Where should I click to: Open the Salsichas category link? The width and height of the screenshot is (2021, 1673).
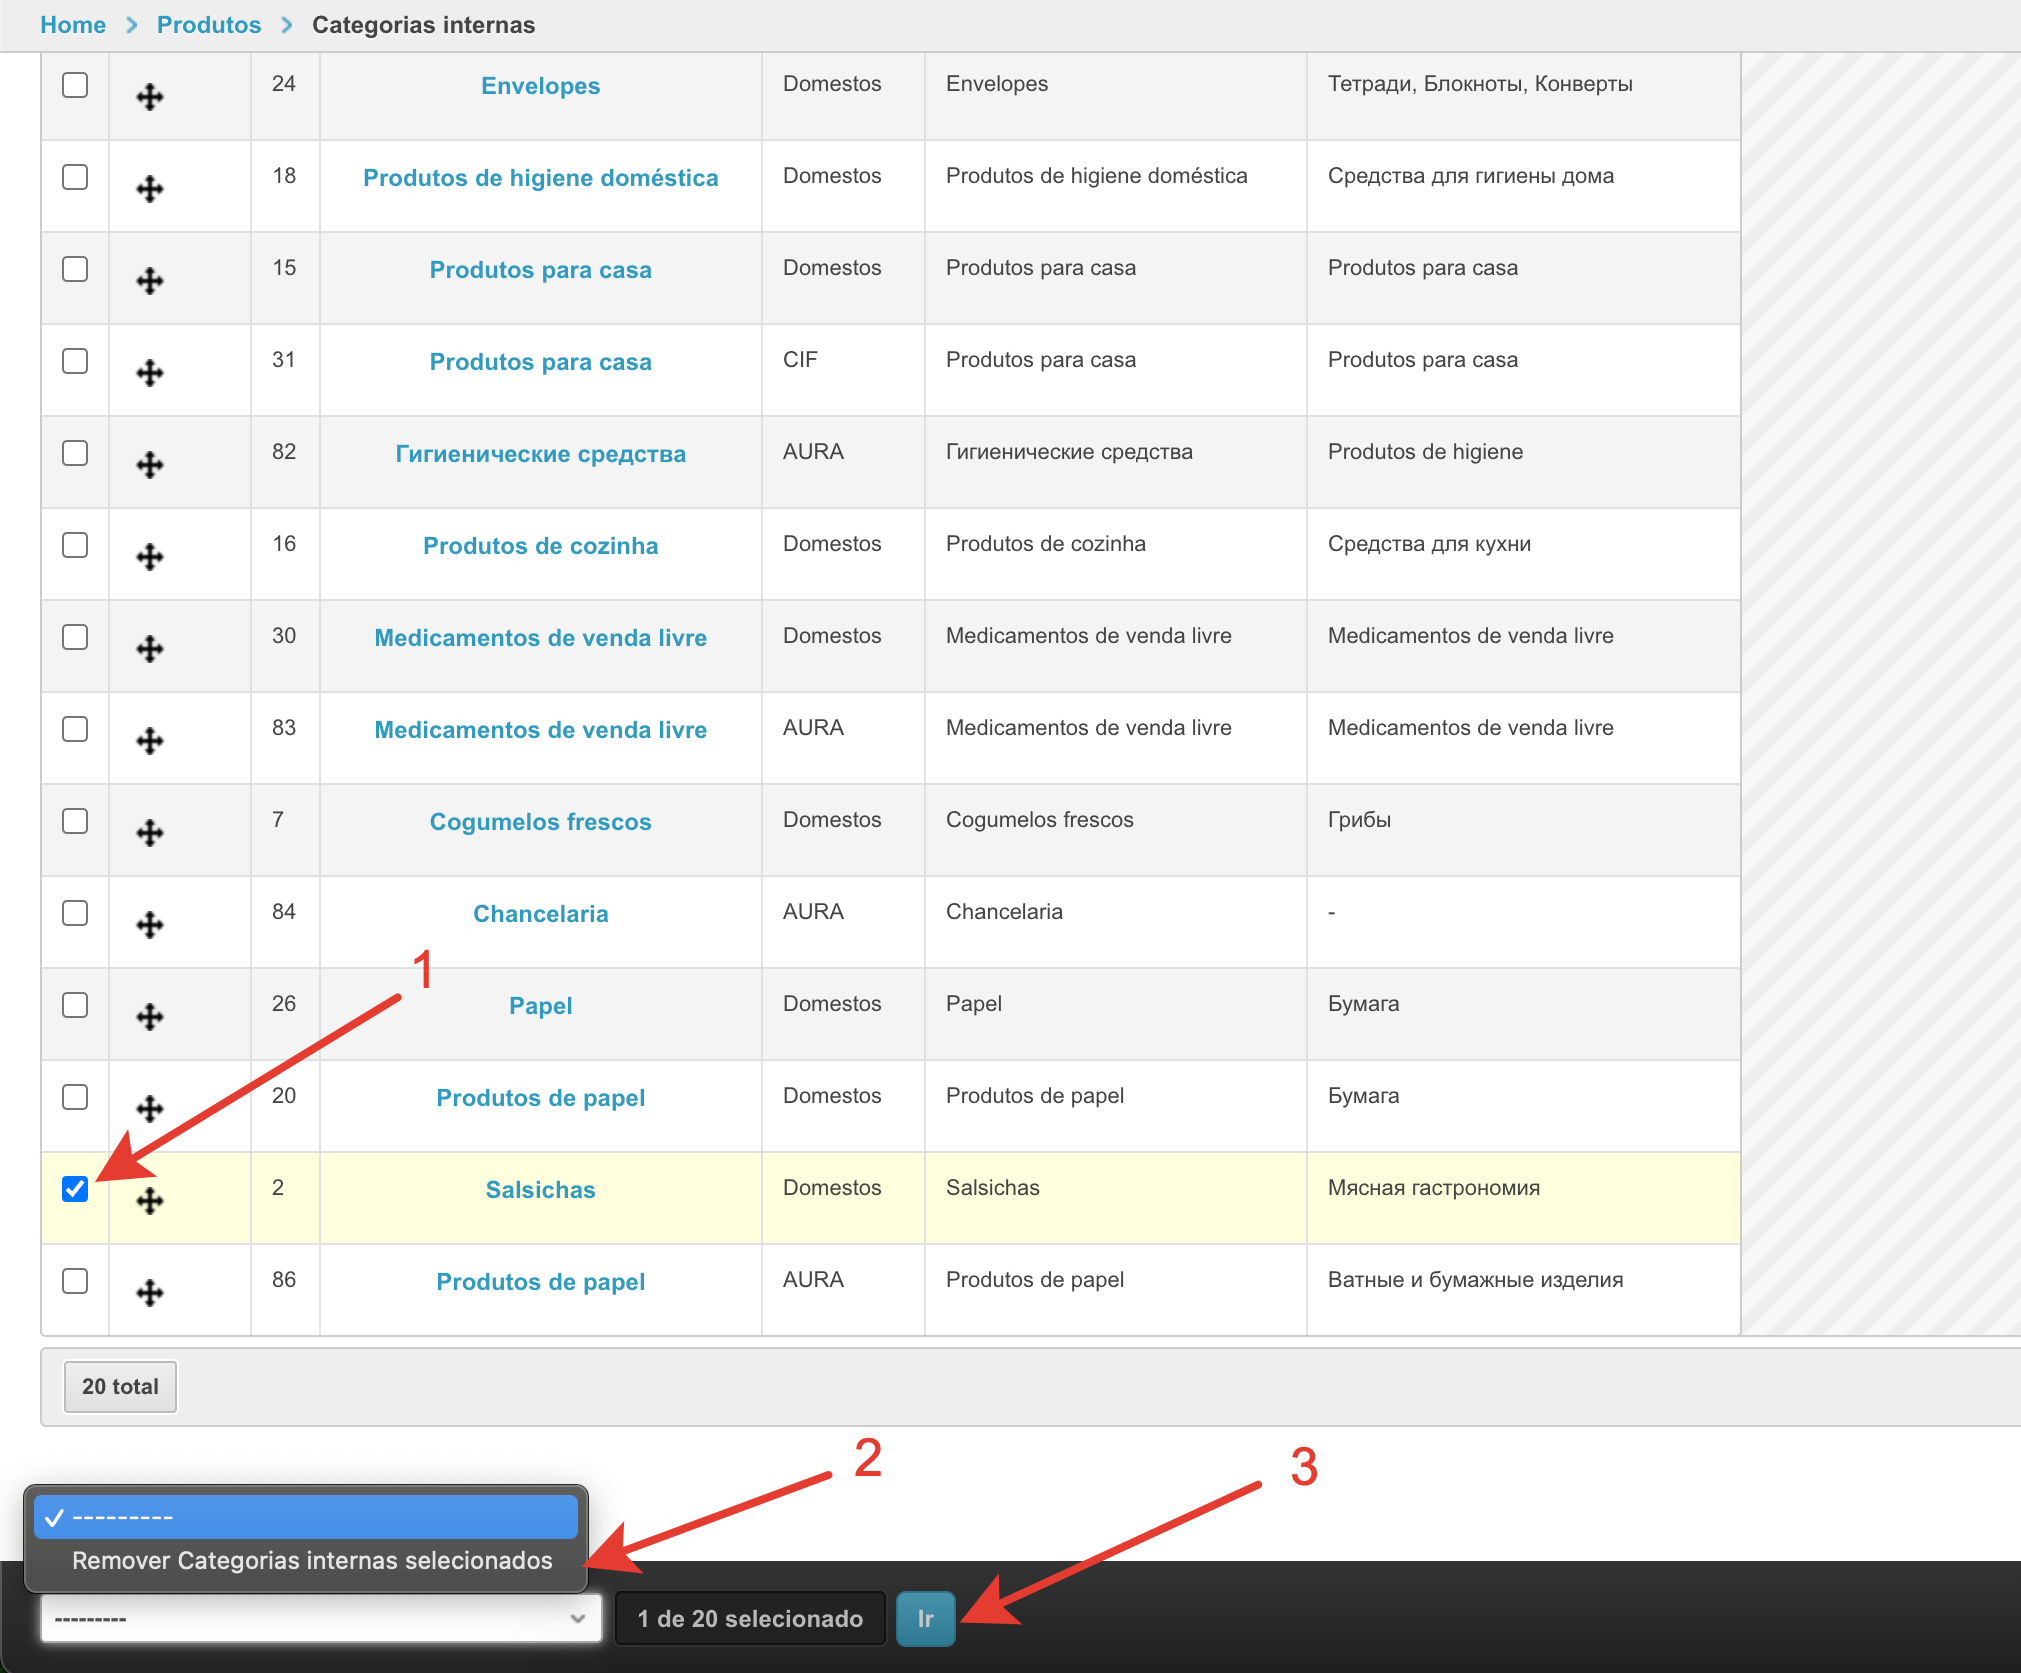tap(540, 1190)
